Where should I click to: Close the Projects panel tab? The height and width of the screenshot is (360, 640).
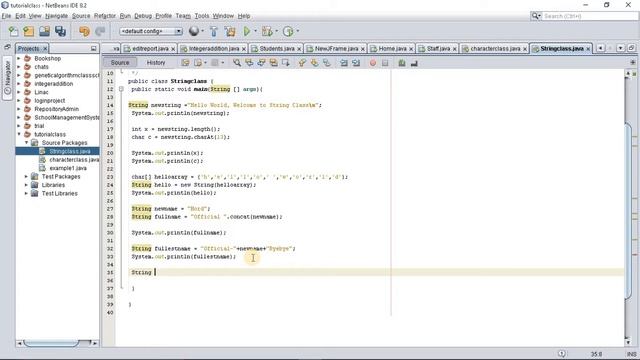click(x=45, y=49)
